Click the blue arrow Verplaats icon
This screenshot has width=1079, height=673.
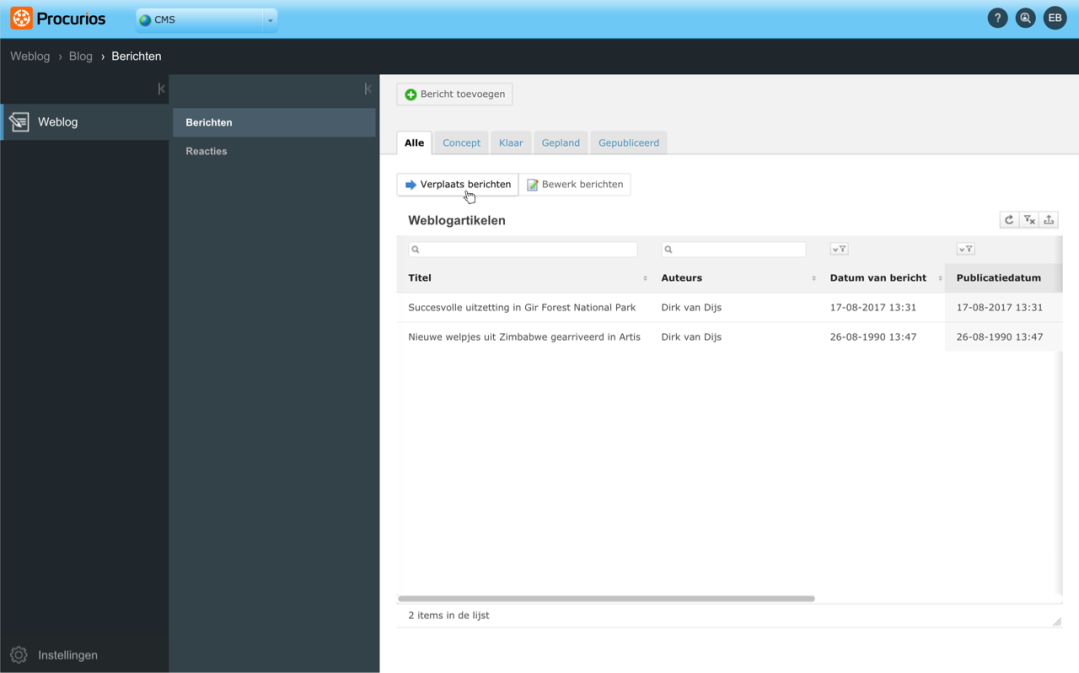click(x=411, y=184)
